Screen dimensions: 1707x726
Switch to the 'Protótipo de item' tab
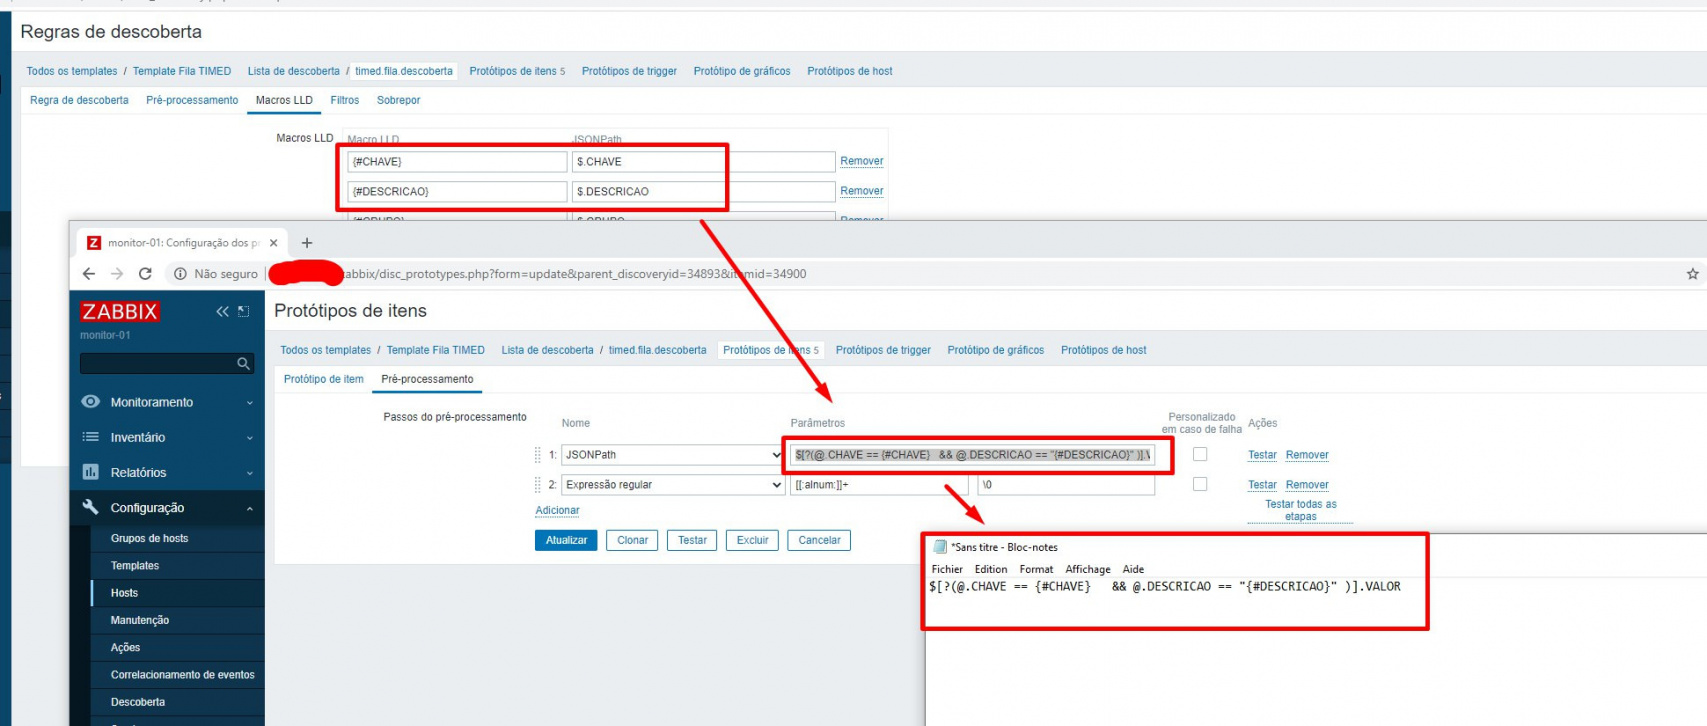point(324,379)
